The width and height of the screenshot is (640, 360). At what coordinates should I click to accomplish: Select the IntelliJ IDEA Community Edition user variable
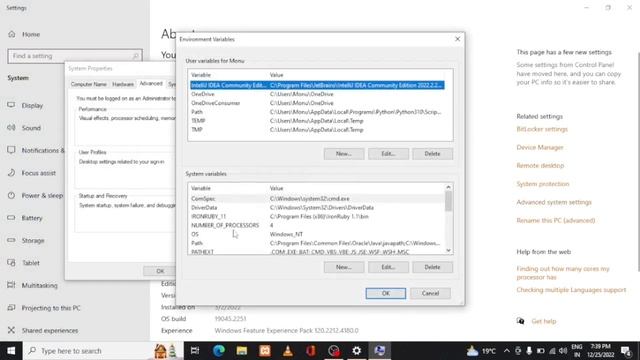(x=317, y=85)
